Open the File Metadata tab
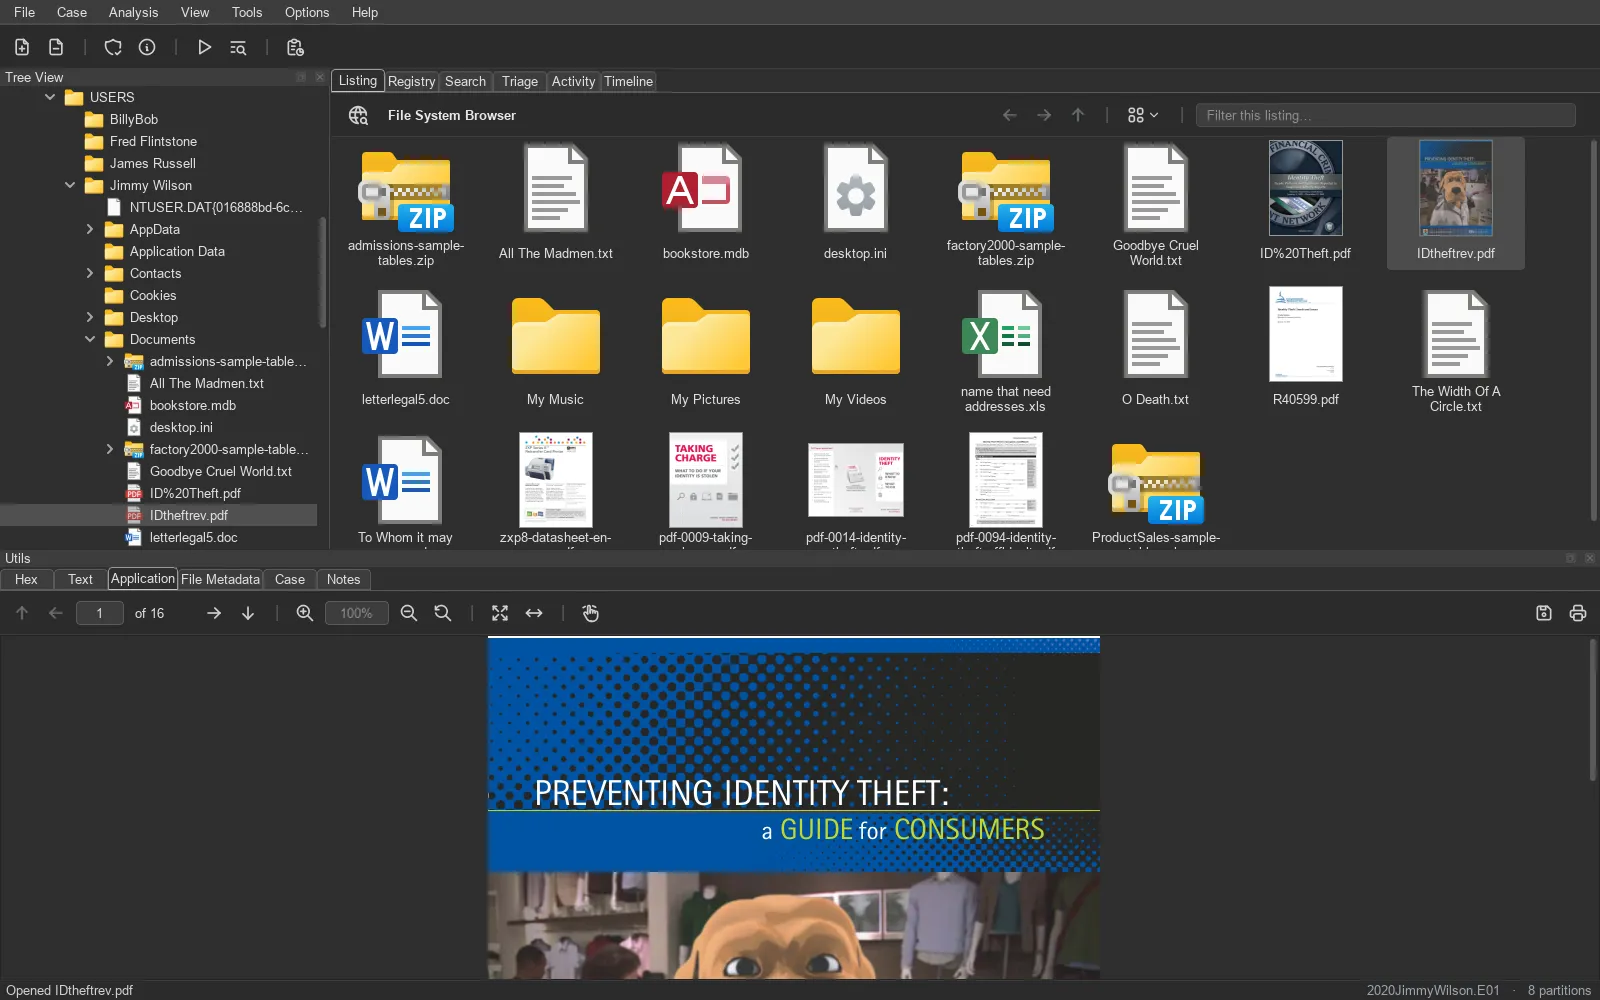Image resolution: width=1600 pixels, height=1000 pixels. pos(220,579)
